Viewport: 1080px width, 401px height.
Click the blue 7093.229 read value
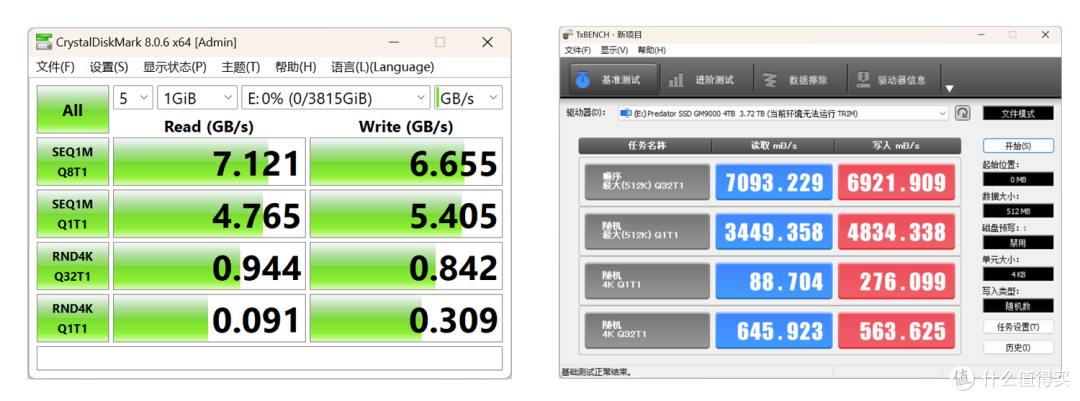773,182
